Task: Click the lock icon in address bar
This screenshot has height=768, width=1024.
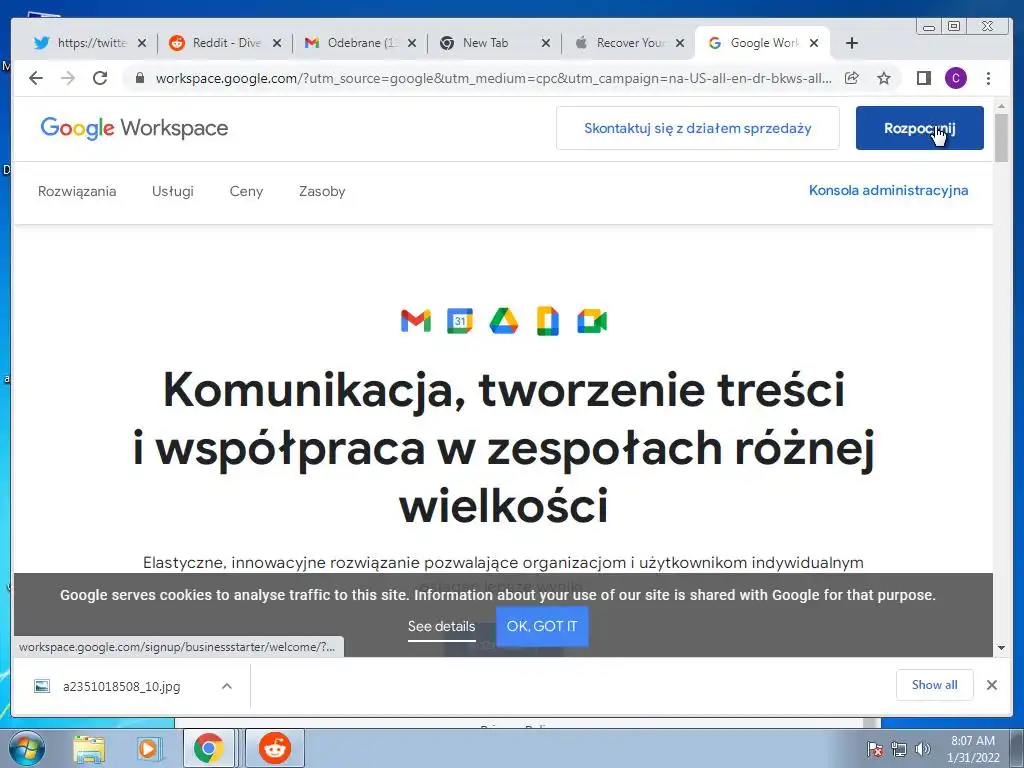Action: (139, 78)
